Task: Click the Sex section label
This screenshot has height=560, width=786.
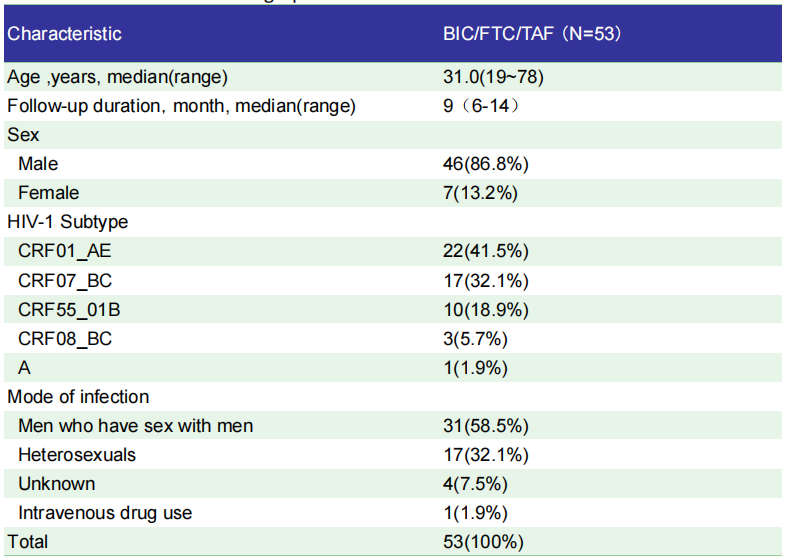Action: (x=23, y=134)
